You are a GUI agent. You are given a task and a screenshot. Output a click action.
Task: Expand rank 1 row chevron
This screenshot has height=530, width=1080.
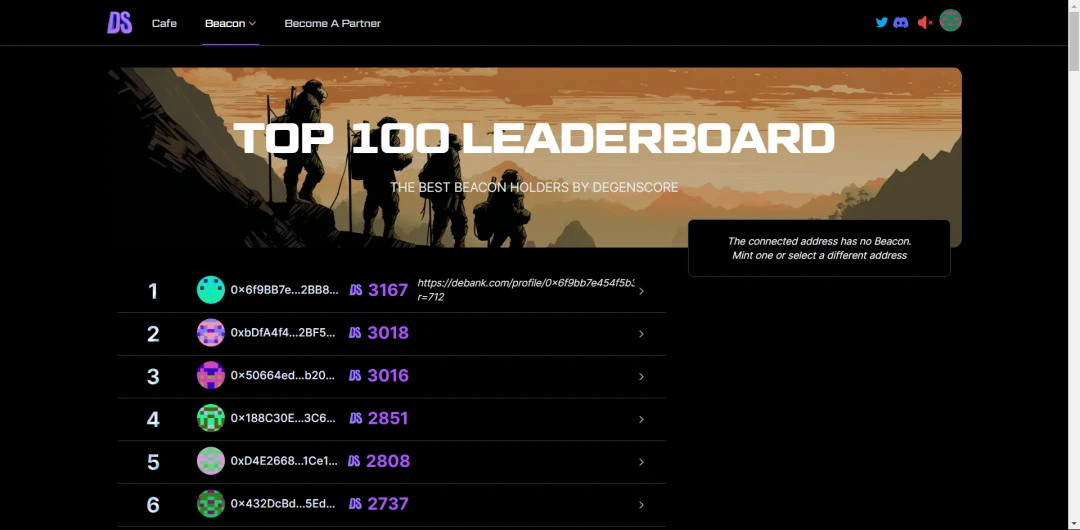(641, 291)
